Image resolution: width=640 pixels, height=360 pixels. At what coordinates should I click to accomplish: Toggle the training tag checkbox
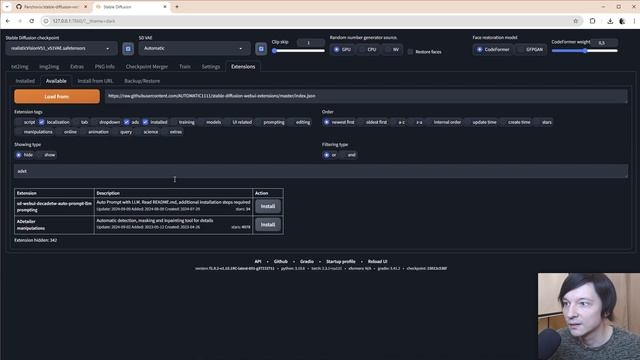click(x=173, y=122)
